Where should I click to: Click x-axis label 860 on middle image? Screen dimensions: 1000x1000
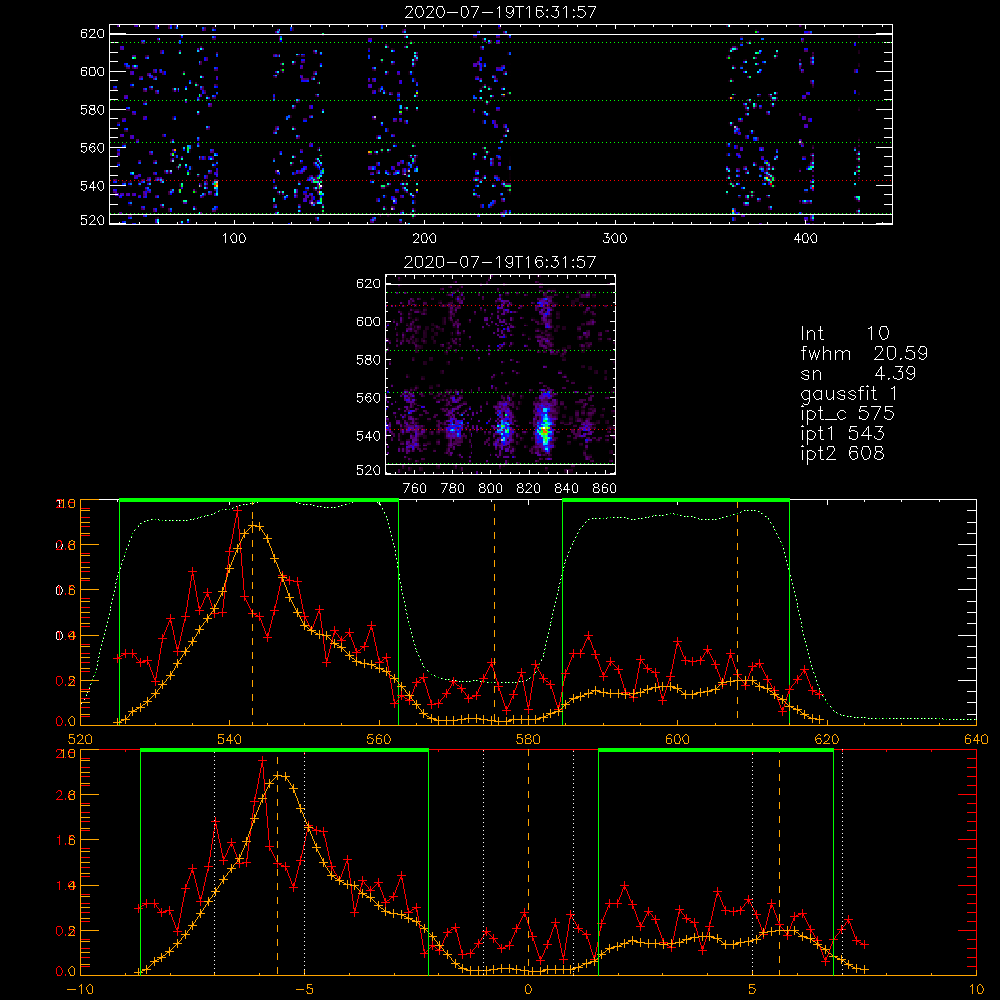pyautogui.click(x=605, y=489)
